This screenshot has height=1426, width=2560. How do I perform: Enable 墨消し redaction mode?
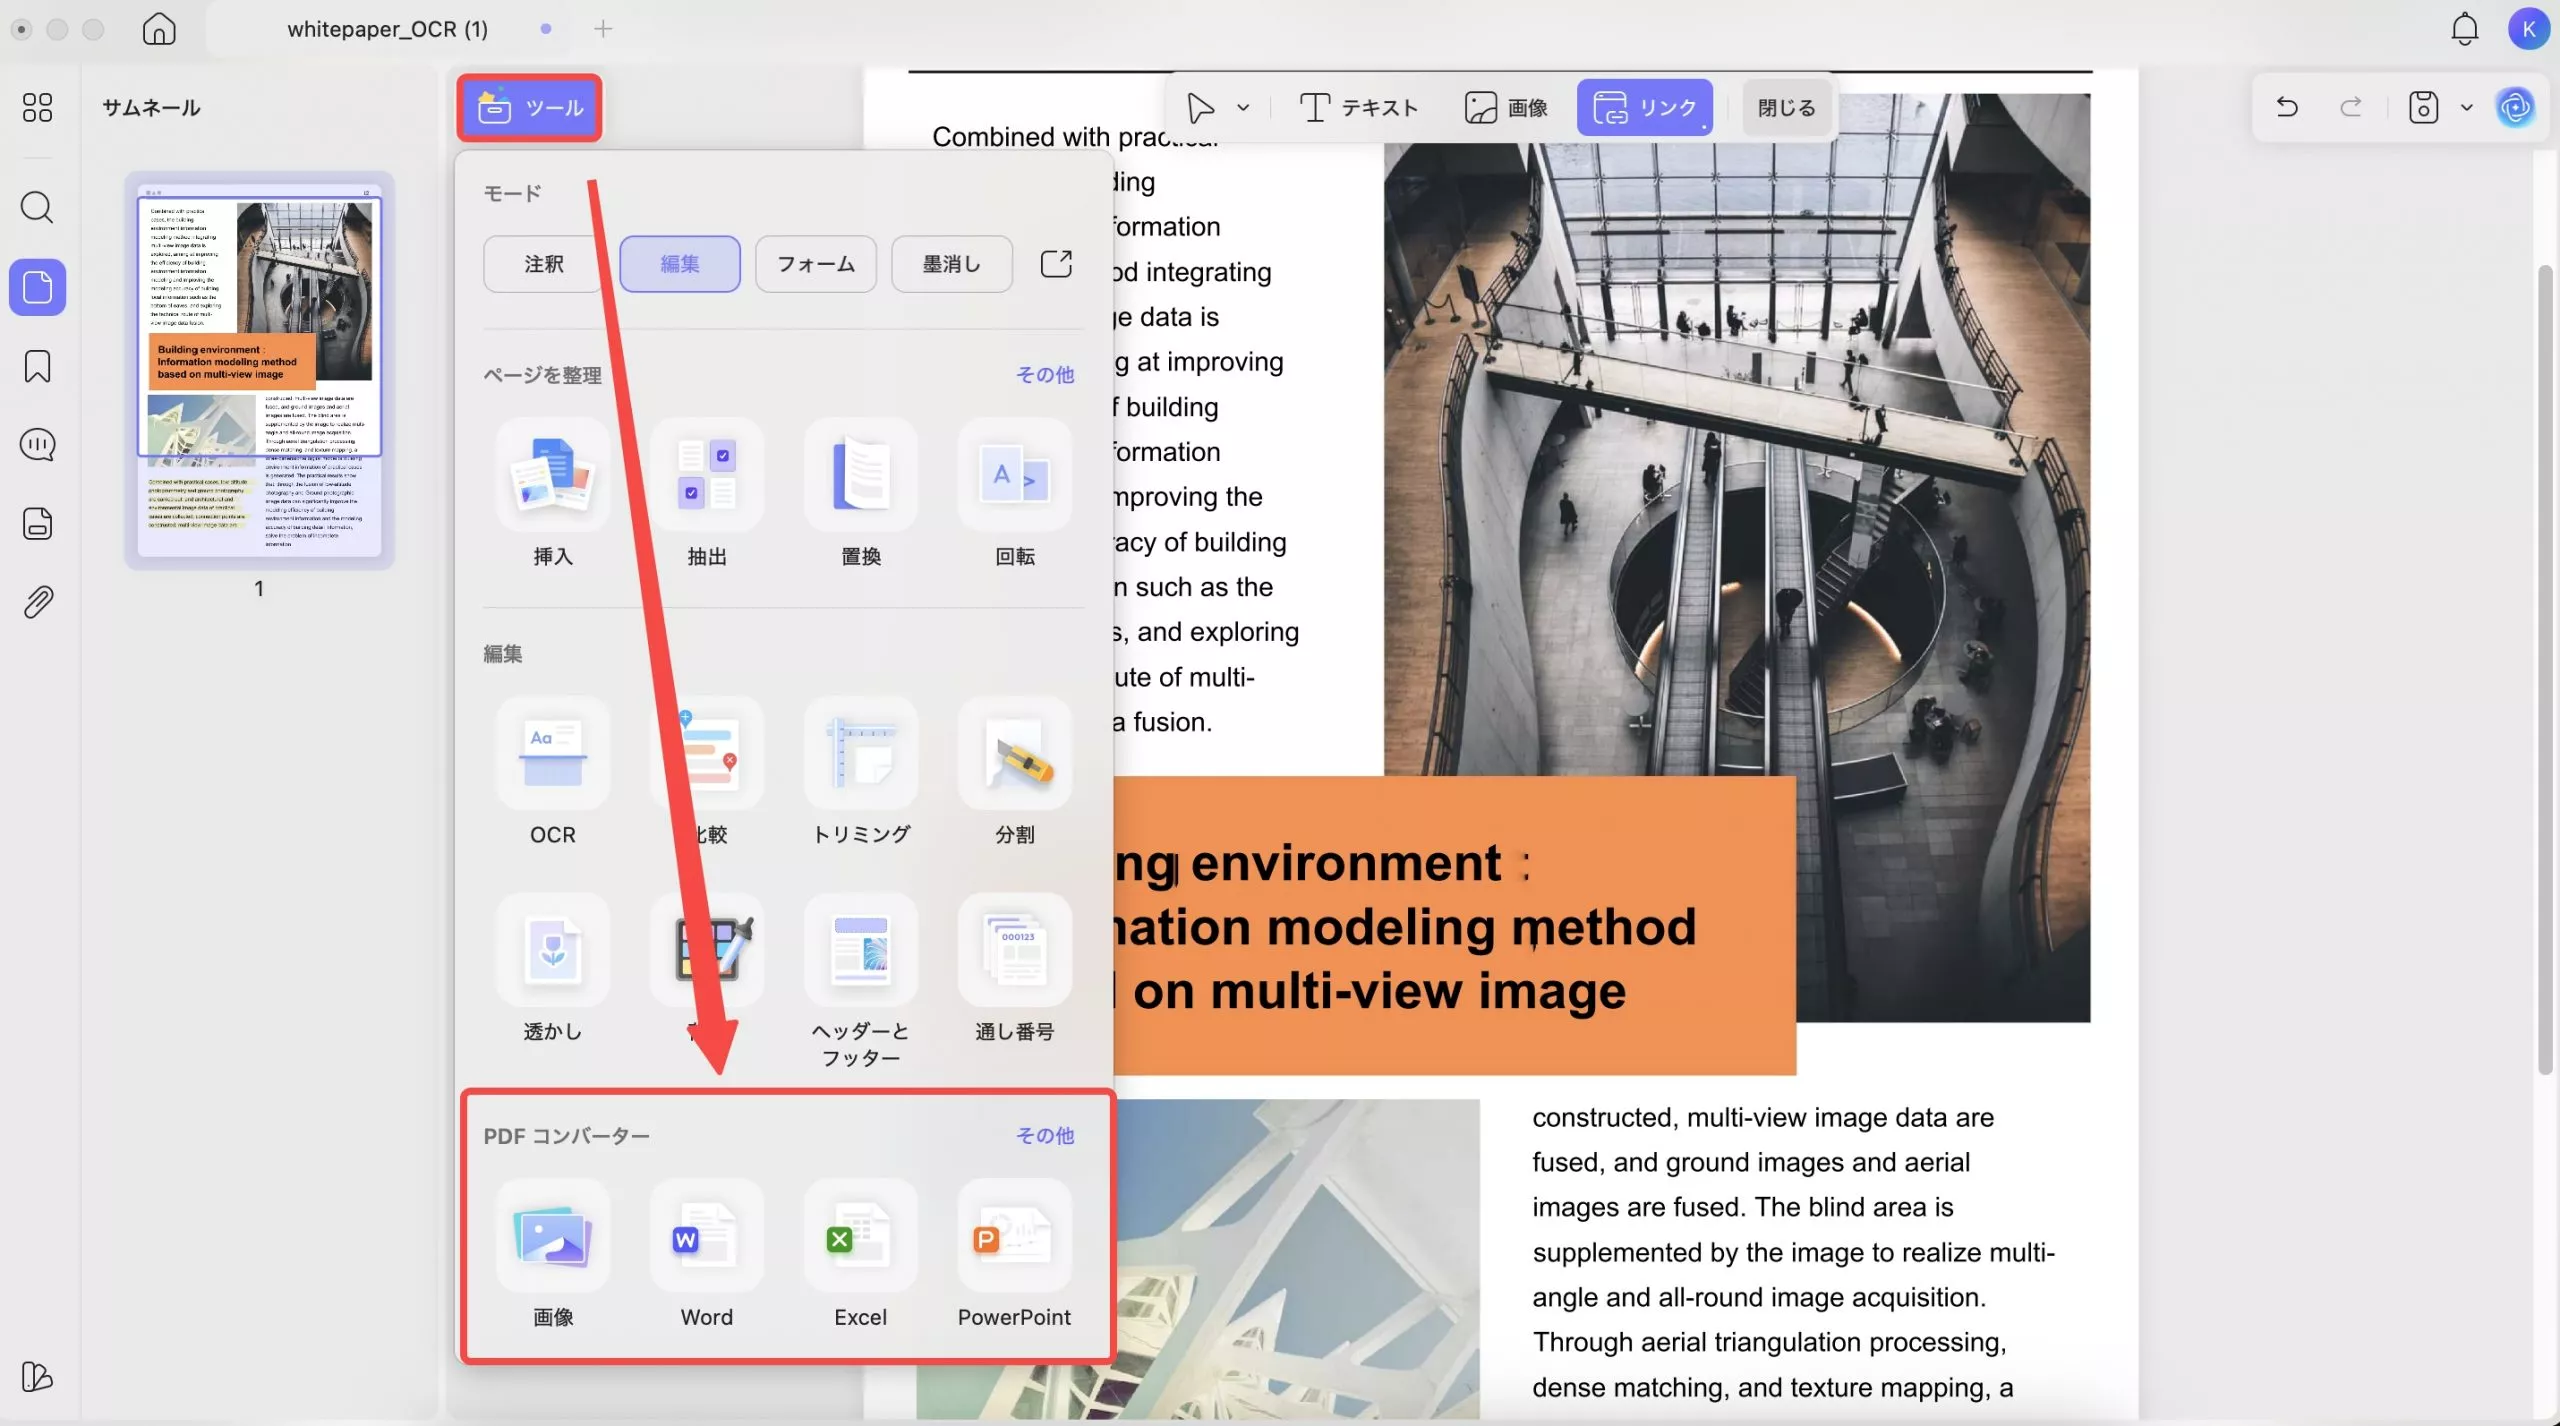951,263
